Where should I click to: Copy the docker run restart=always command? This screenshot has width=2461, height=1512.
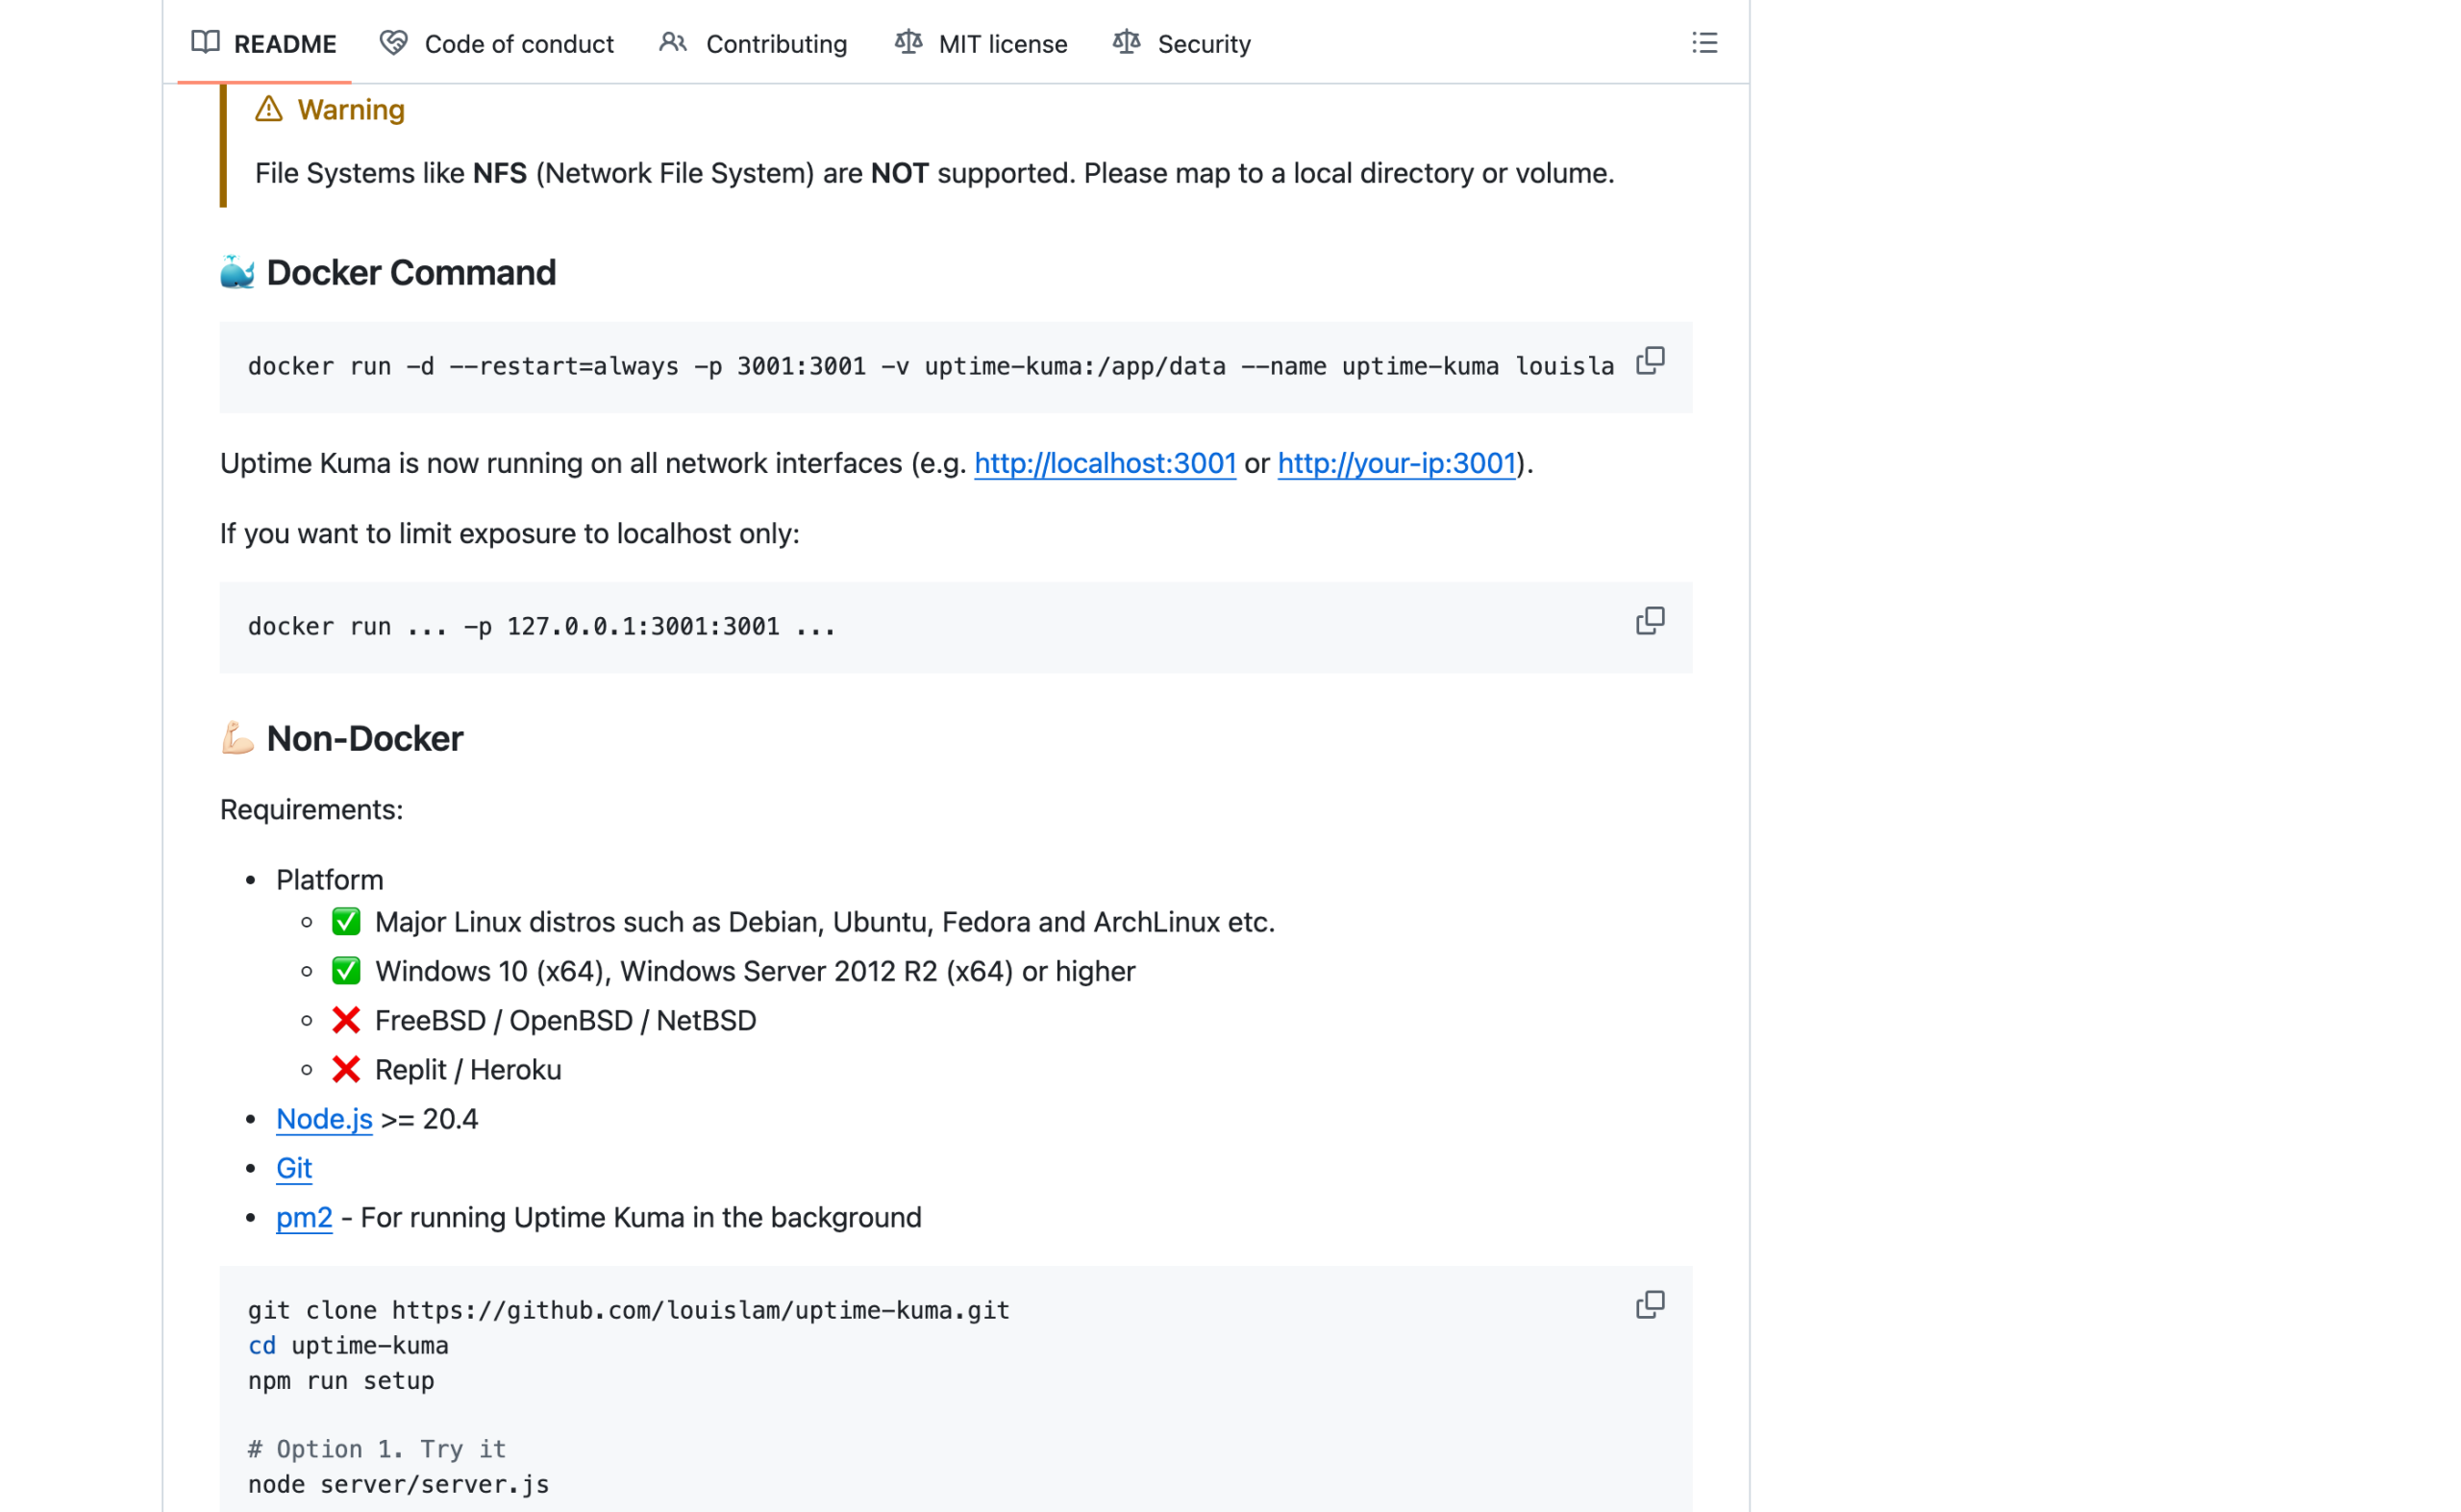(1650, 361)
